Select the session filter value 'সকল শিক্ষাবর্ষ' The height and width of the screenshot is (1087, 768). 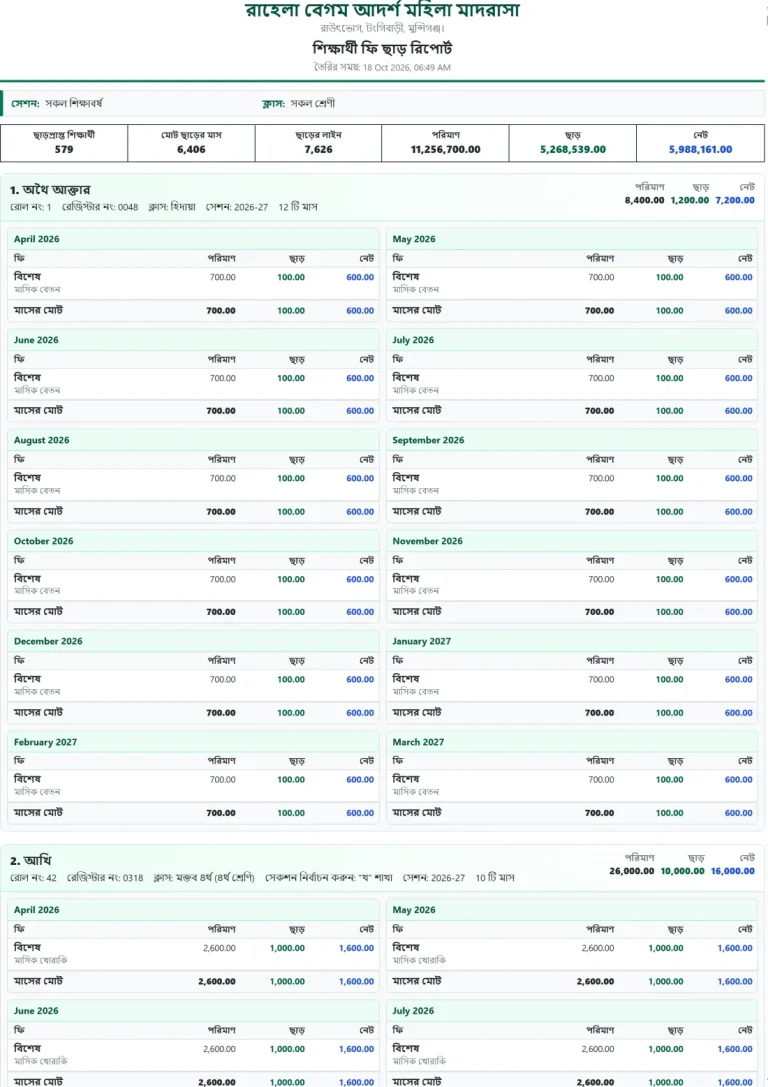point(73,103)
